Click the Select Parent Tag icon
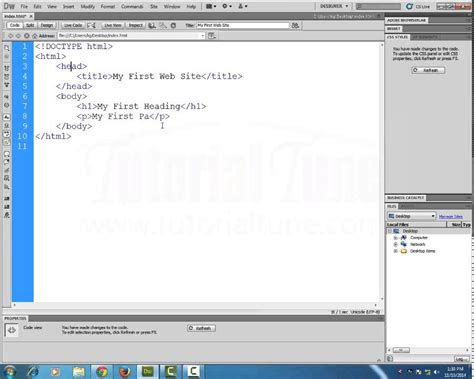Viewport: 474px width, 379px height. click(x=7, y=97)
